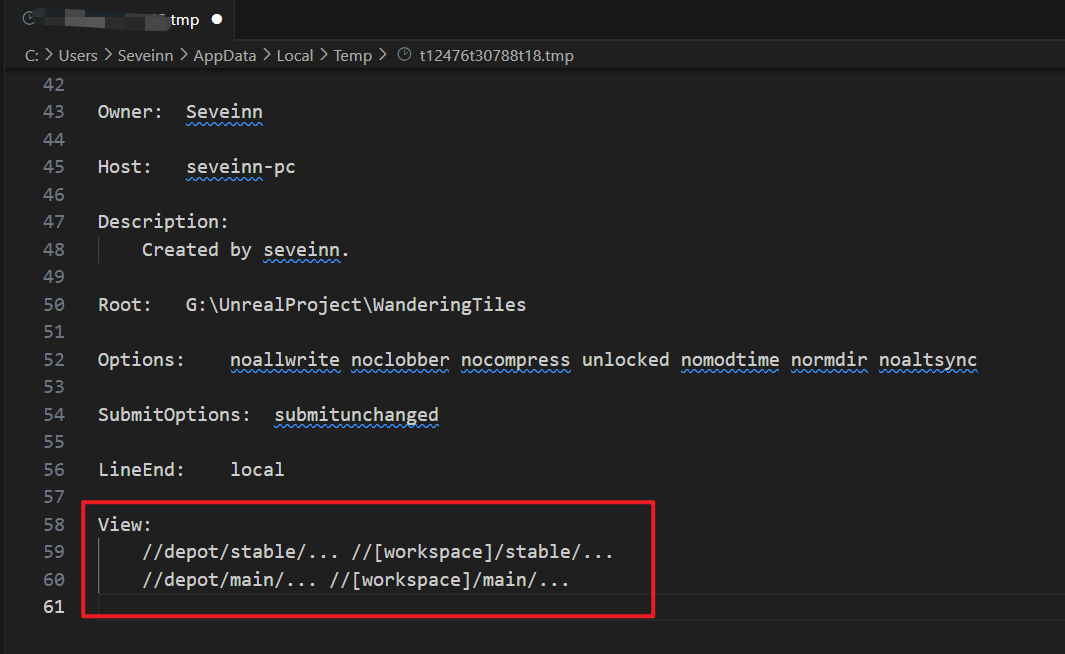Click the file icon in the breadcrumb
The width and height of the screenshot is (1065, 654).
(x=404, y=56)
